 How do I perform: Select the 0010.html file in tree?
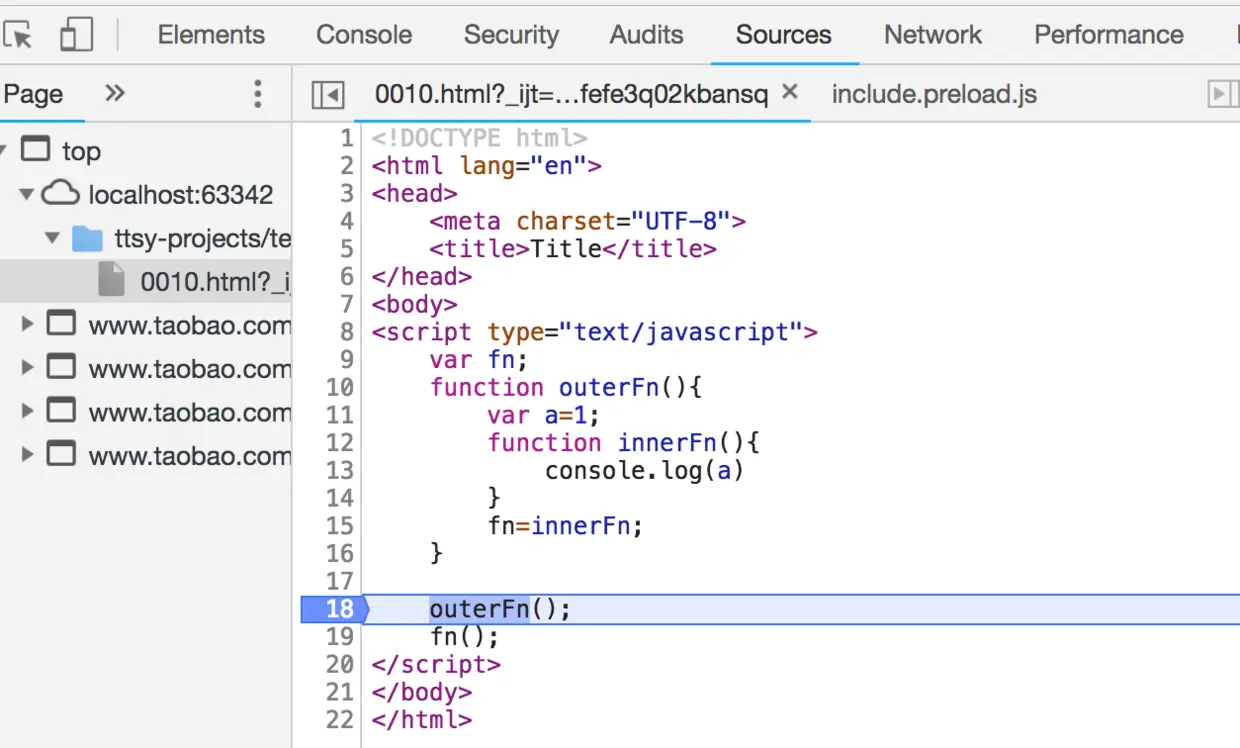[x=215, y=283]
